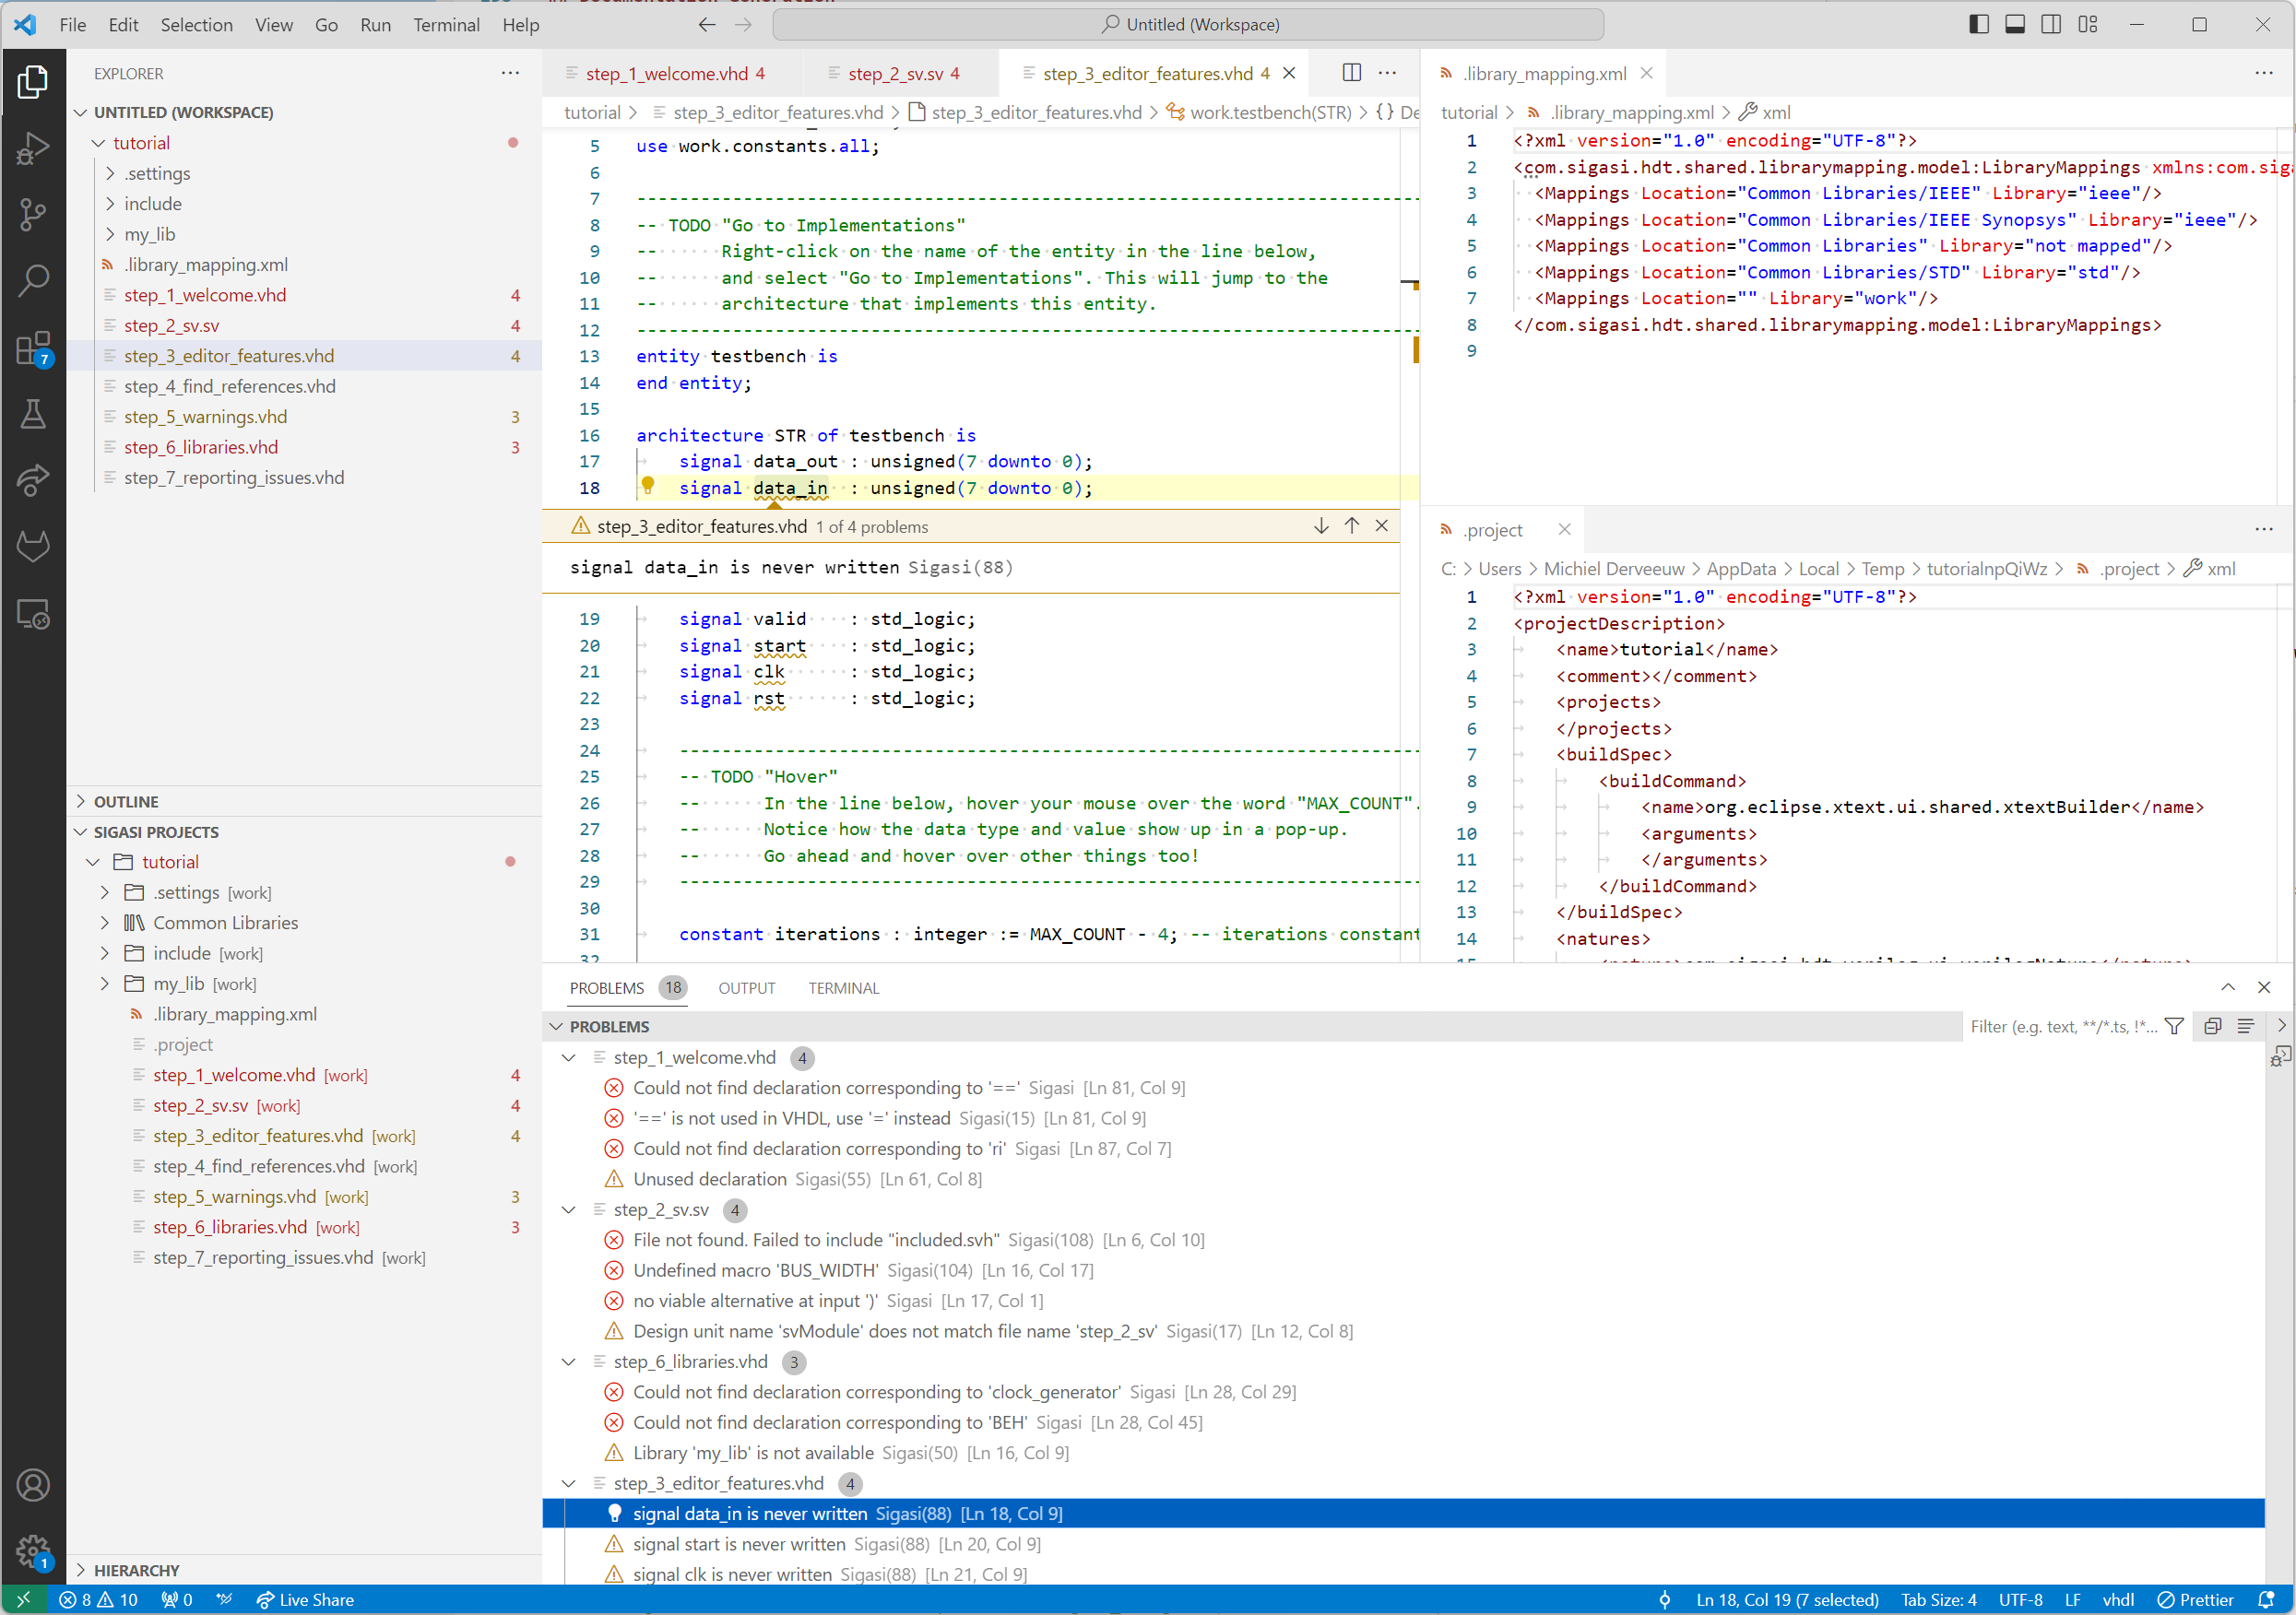Open Run and Debug view

[33, 148]
